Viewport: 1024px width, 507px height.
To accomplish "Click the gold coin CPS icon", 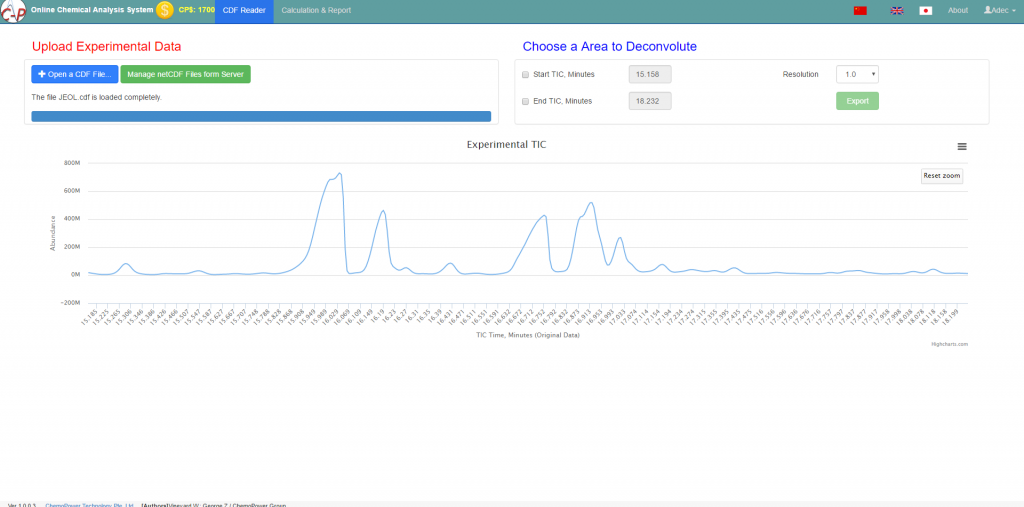I will pyautogui.click(x=165, y=10).
